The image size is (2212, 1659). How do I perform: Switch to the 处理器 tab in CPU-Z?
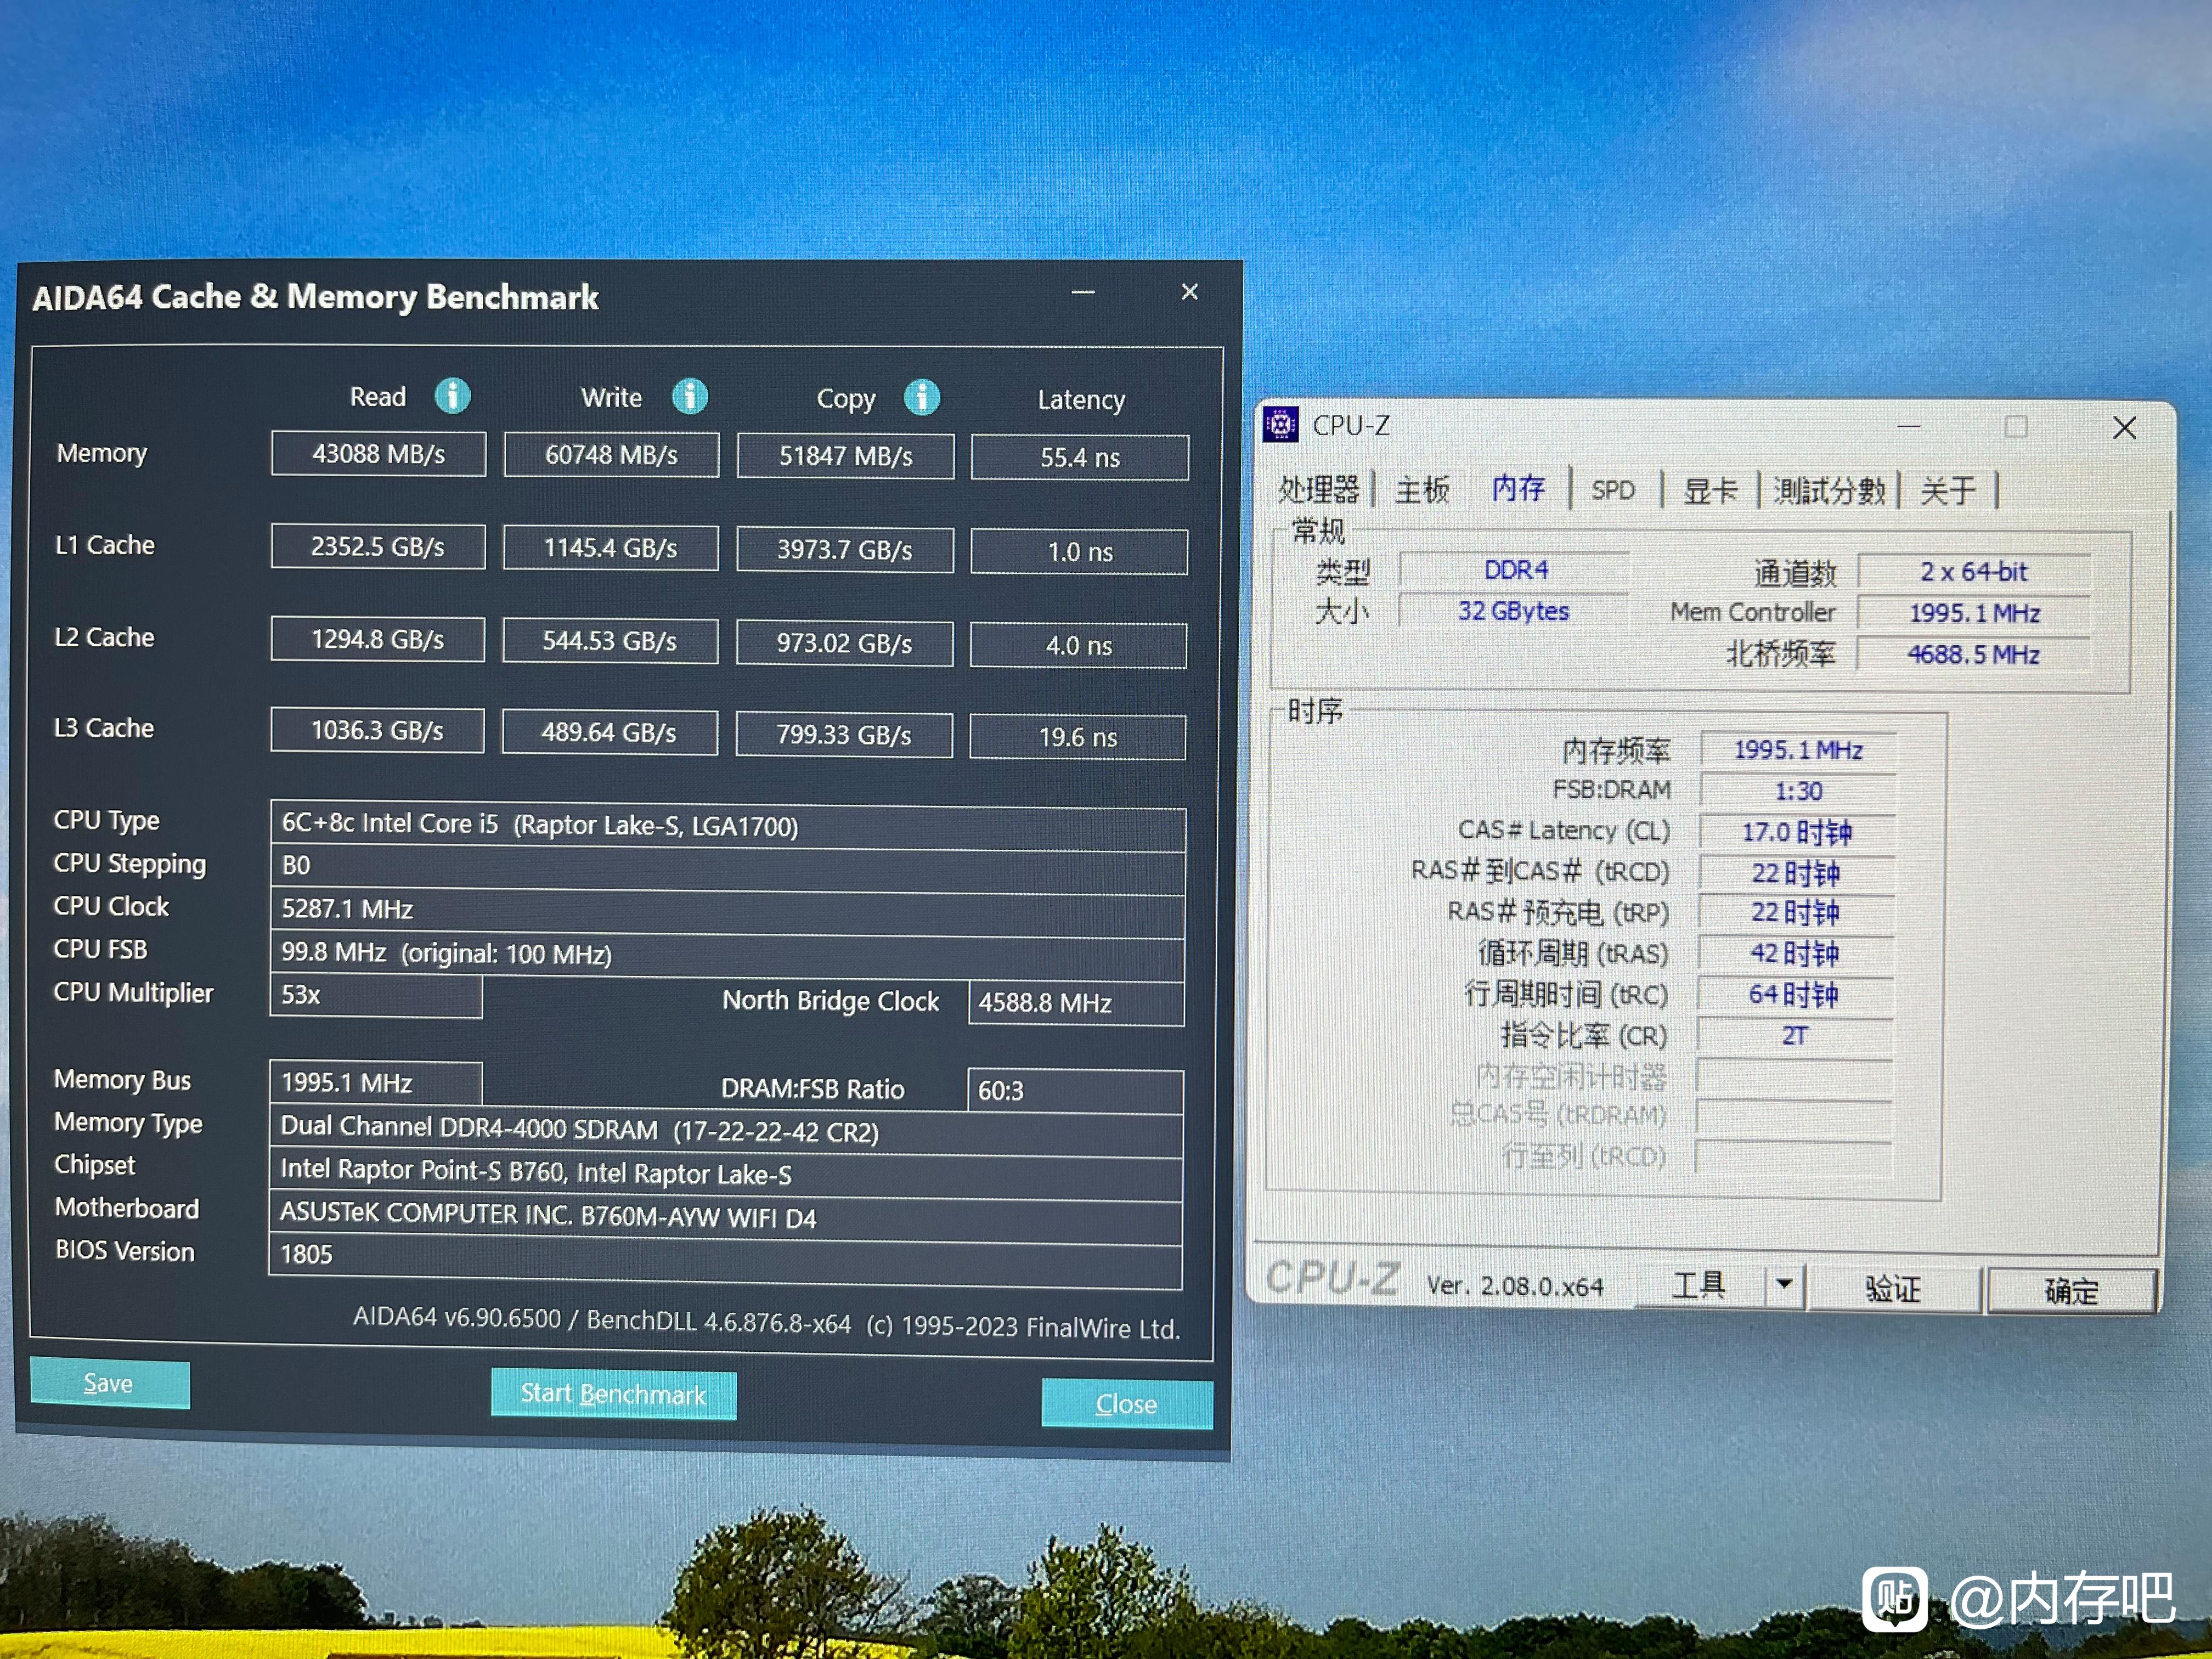(1319, 489)
